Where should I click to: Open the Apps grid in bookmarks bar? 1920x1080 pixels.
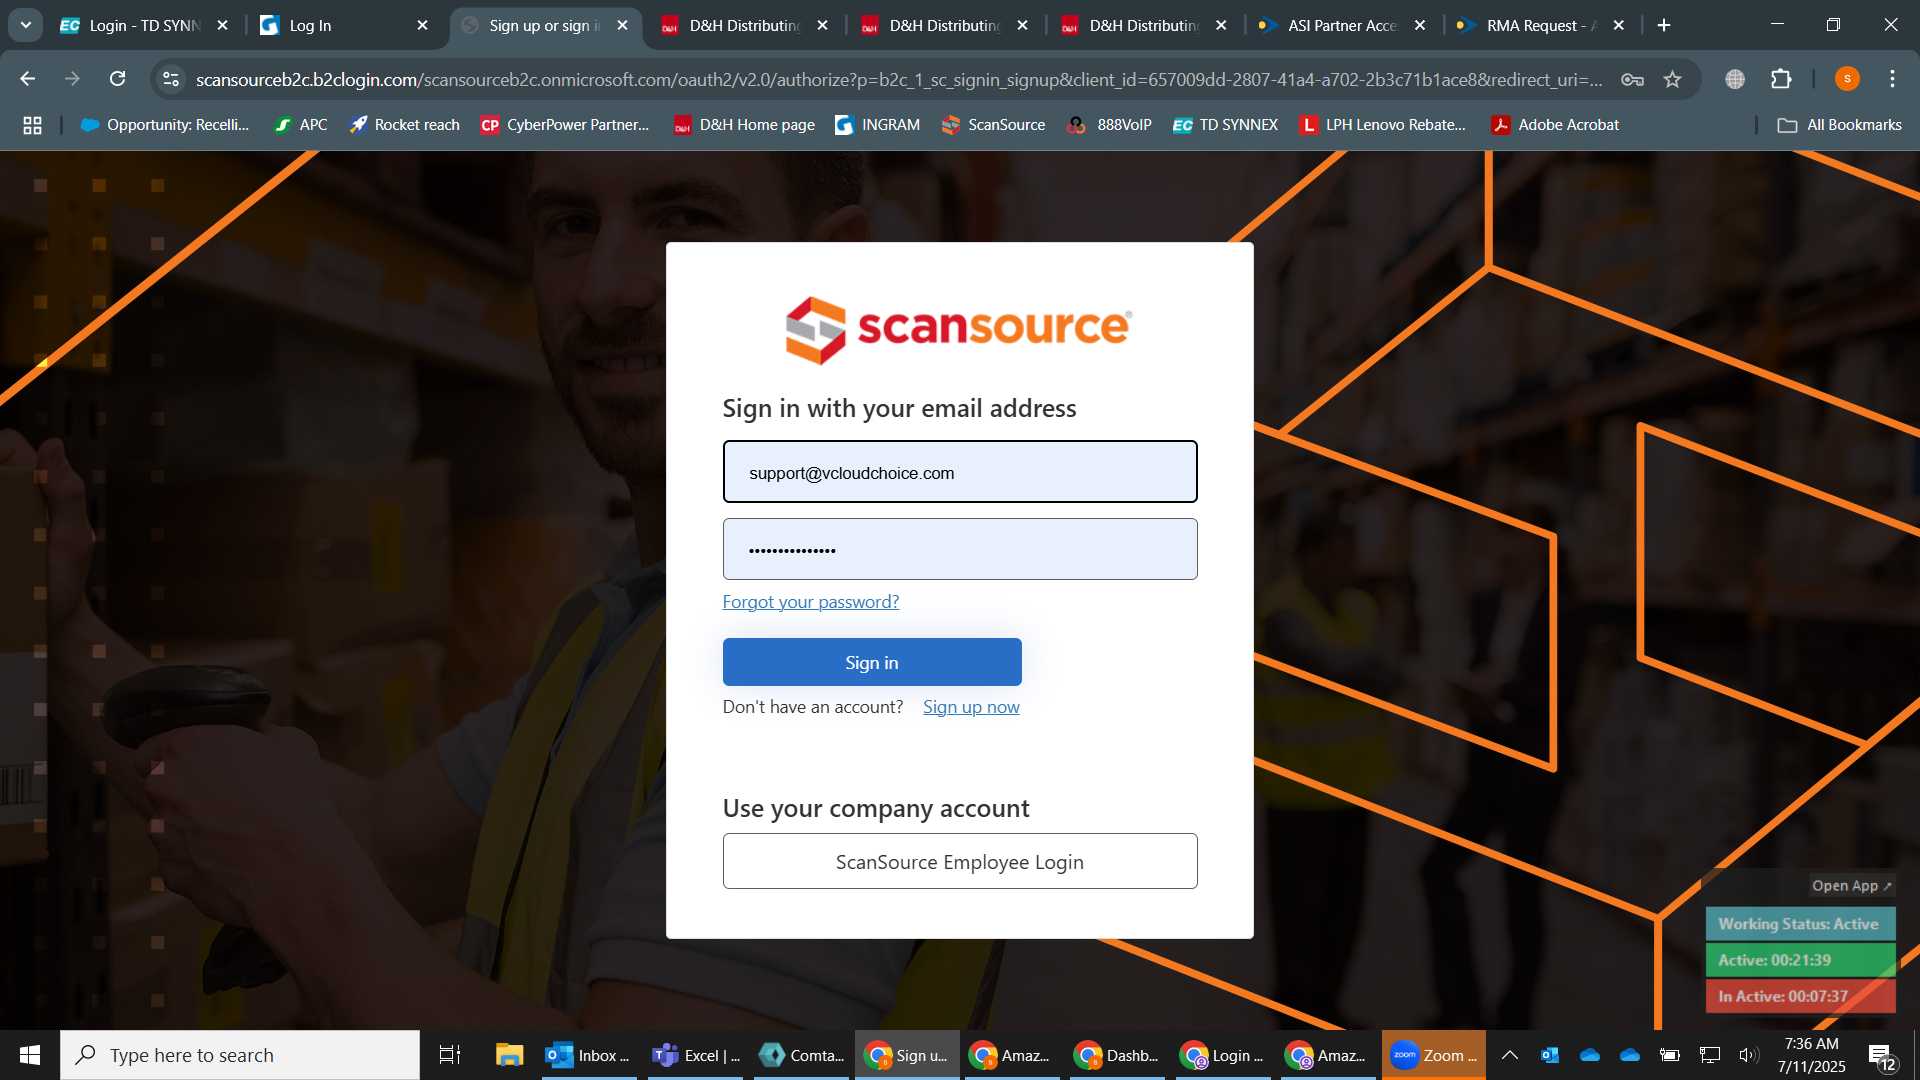click(32, 125)
